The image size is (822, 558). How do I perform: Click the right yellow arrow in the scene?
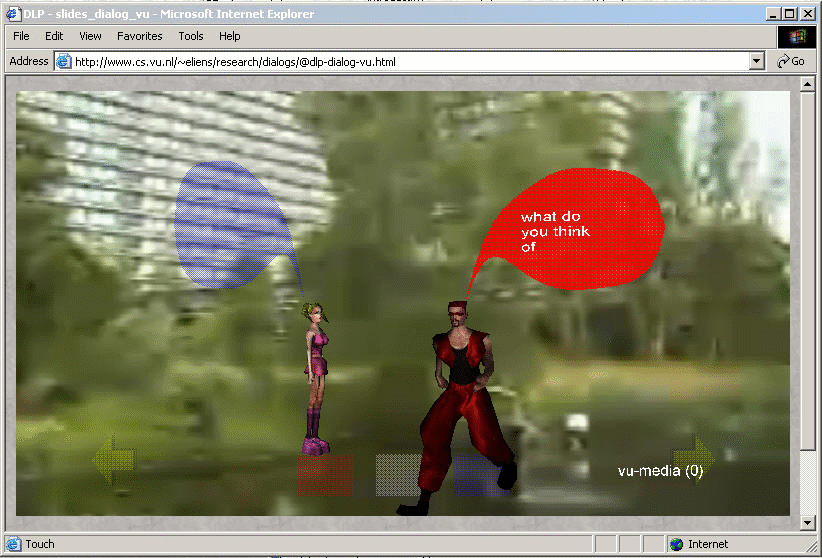pyautogui.click(x=693, y=457)
